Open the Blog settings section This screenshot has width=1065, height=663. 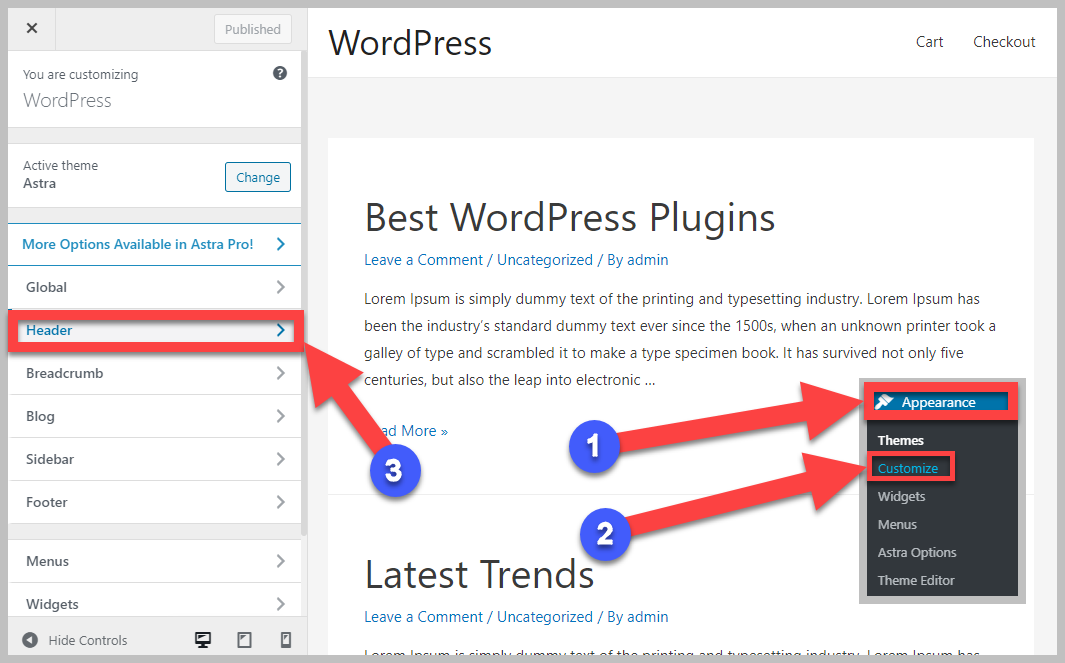[154, 416]
